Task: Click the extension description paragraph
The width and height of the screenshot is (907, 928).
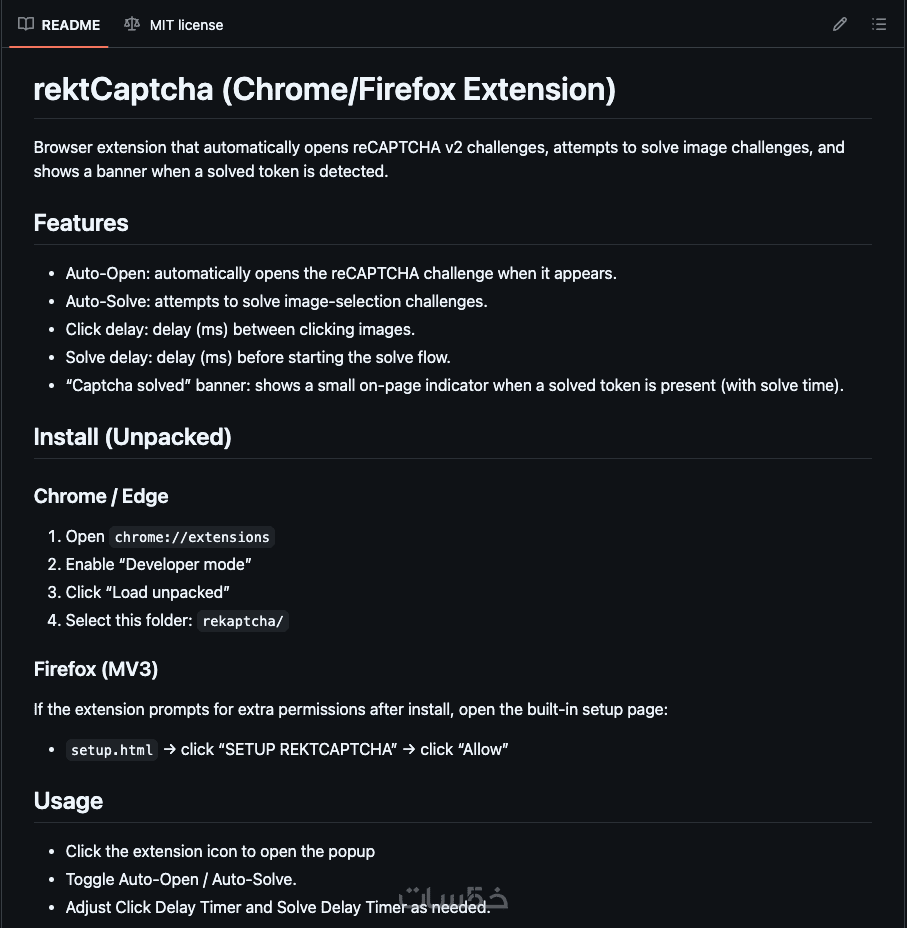Action: 438,159
